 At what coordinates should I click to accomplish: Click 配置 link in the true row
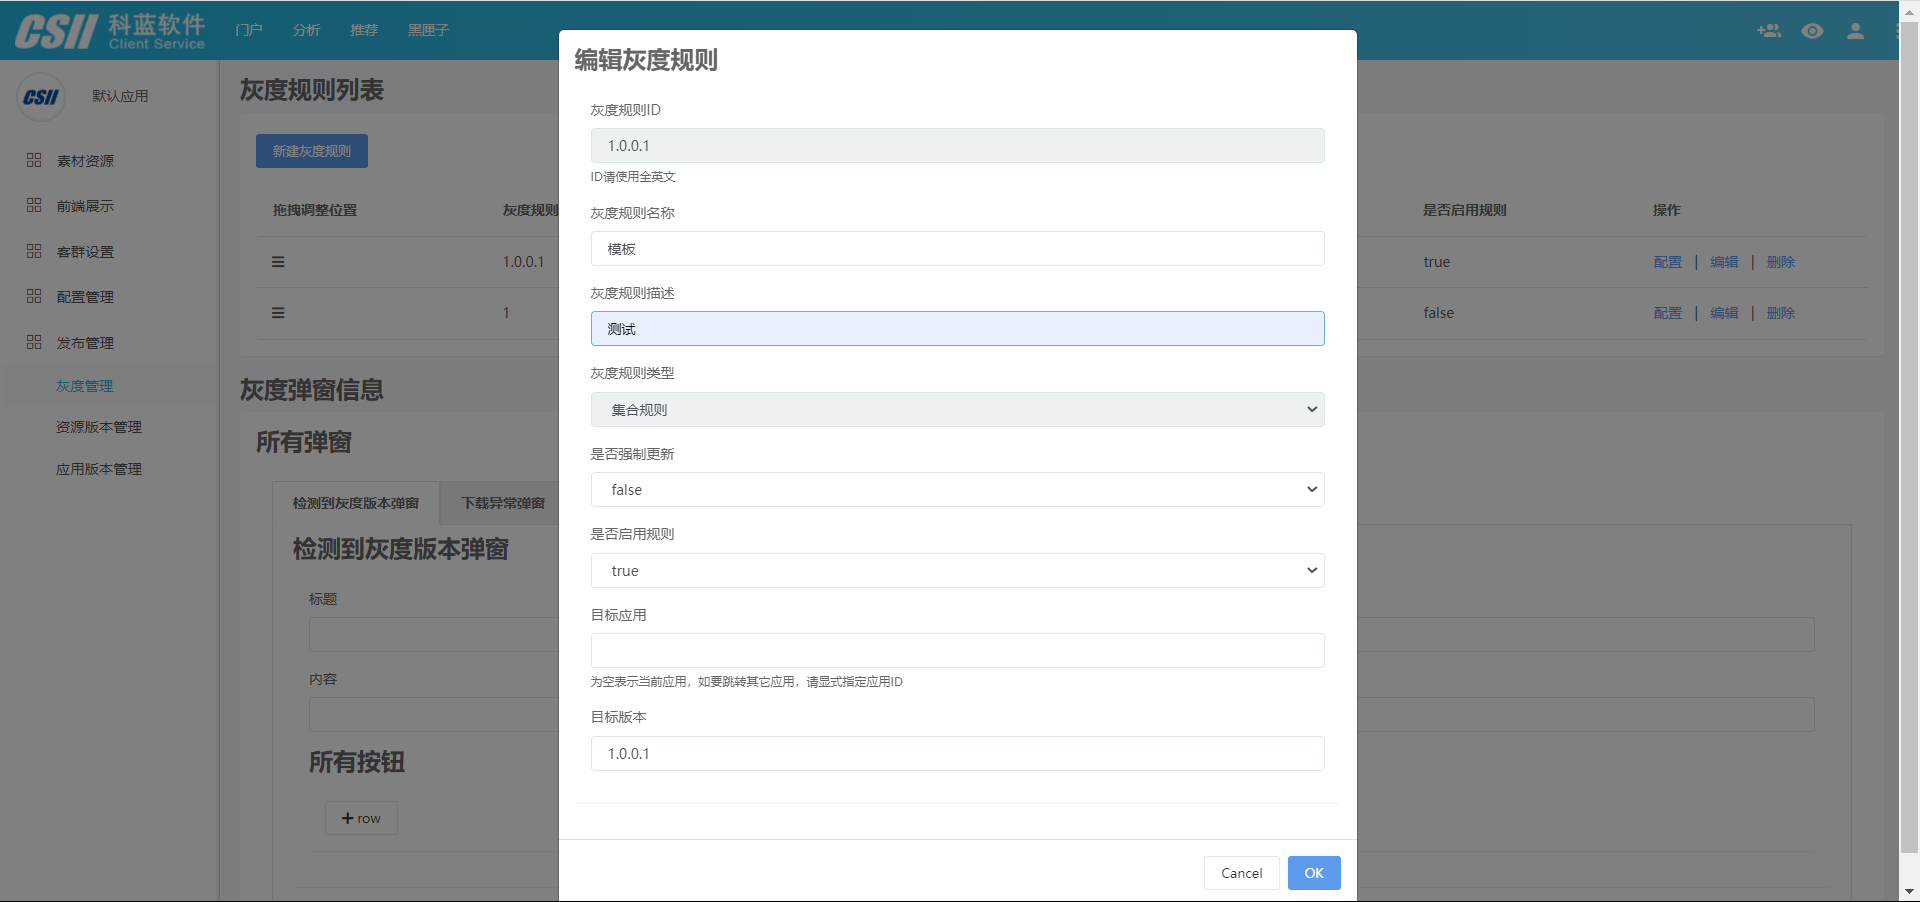pos(1667,262)
